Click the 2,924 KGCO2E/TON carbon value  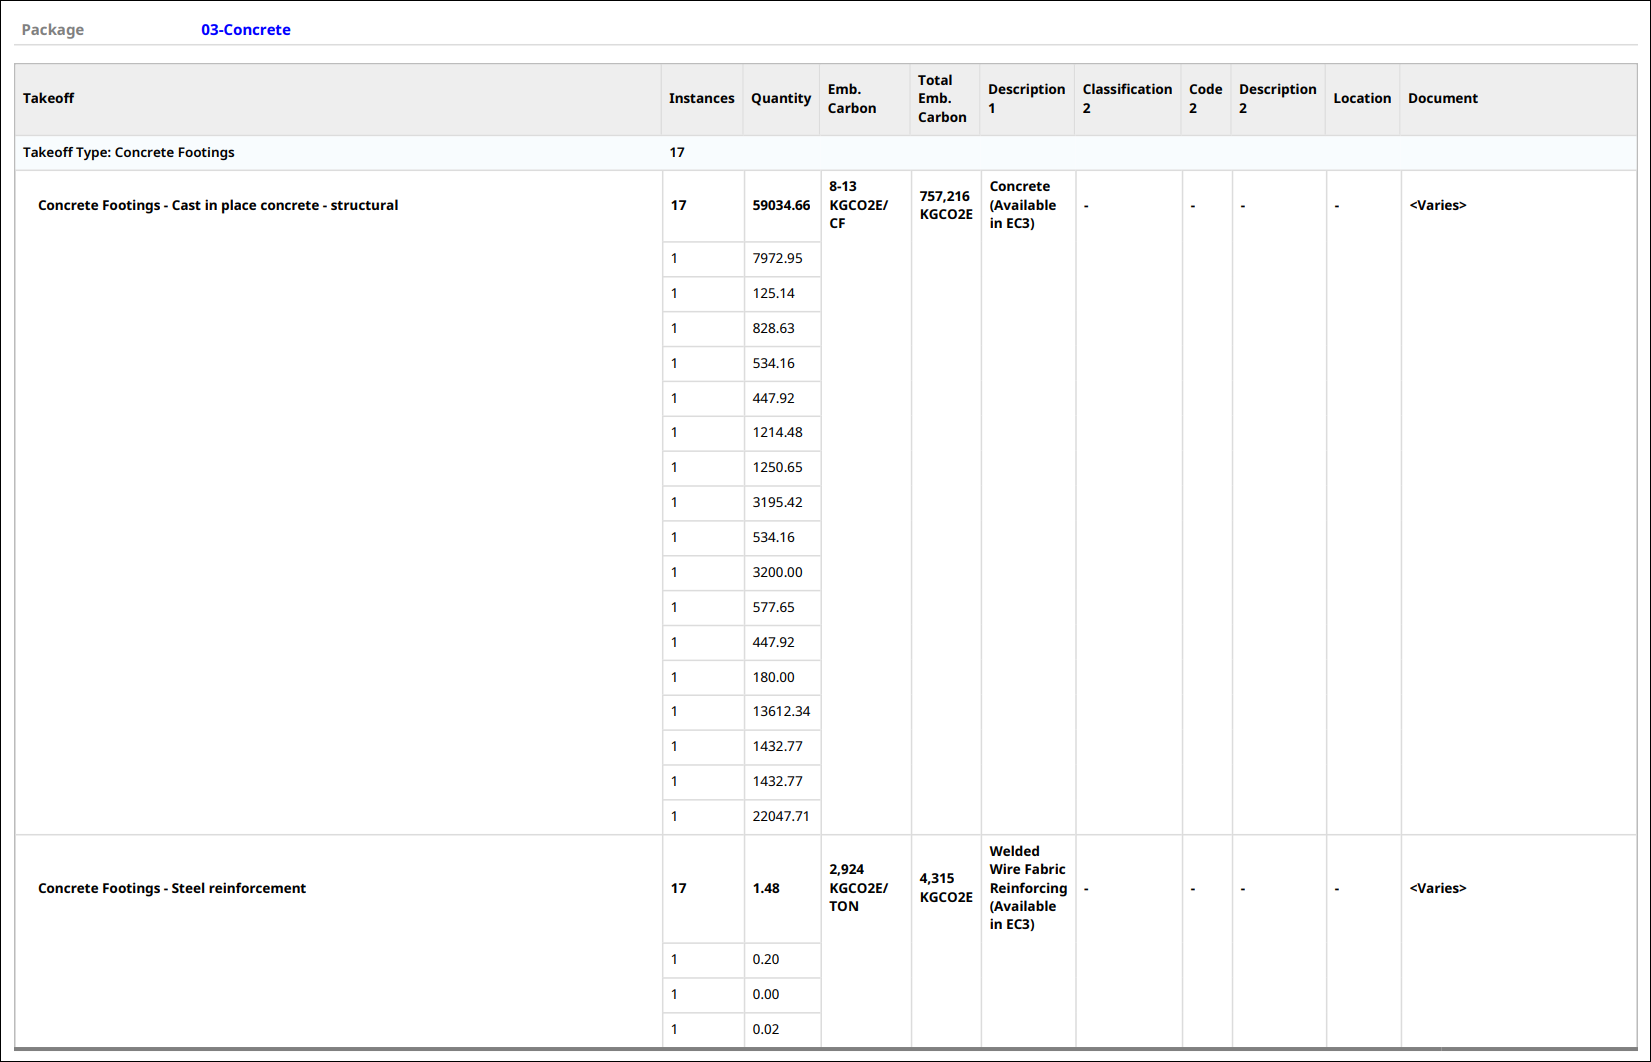tap(858, 888)
